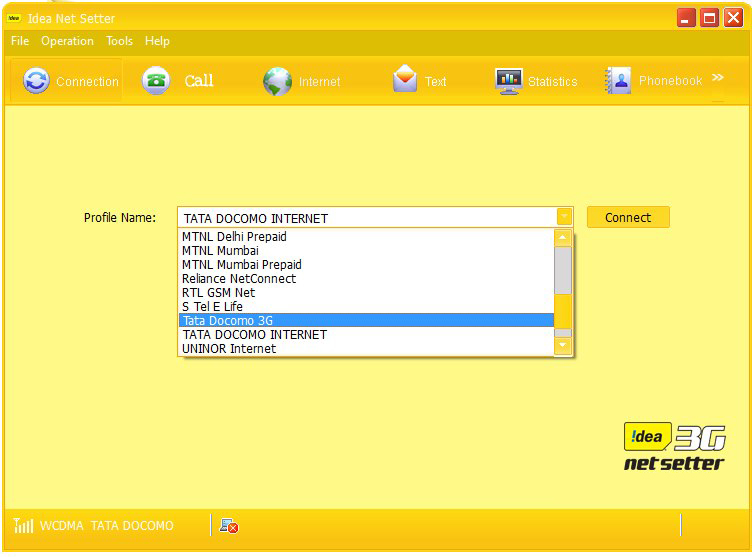Minimize the Idea Net Setter window

tap(686, 18)
